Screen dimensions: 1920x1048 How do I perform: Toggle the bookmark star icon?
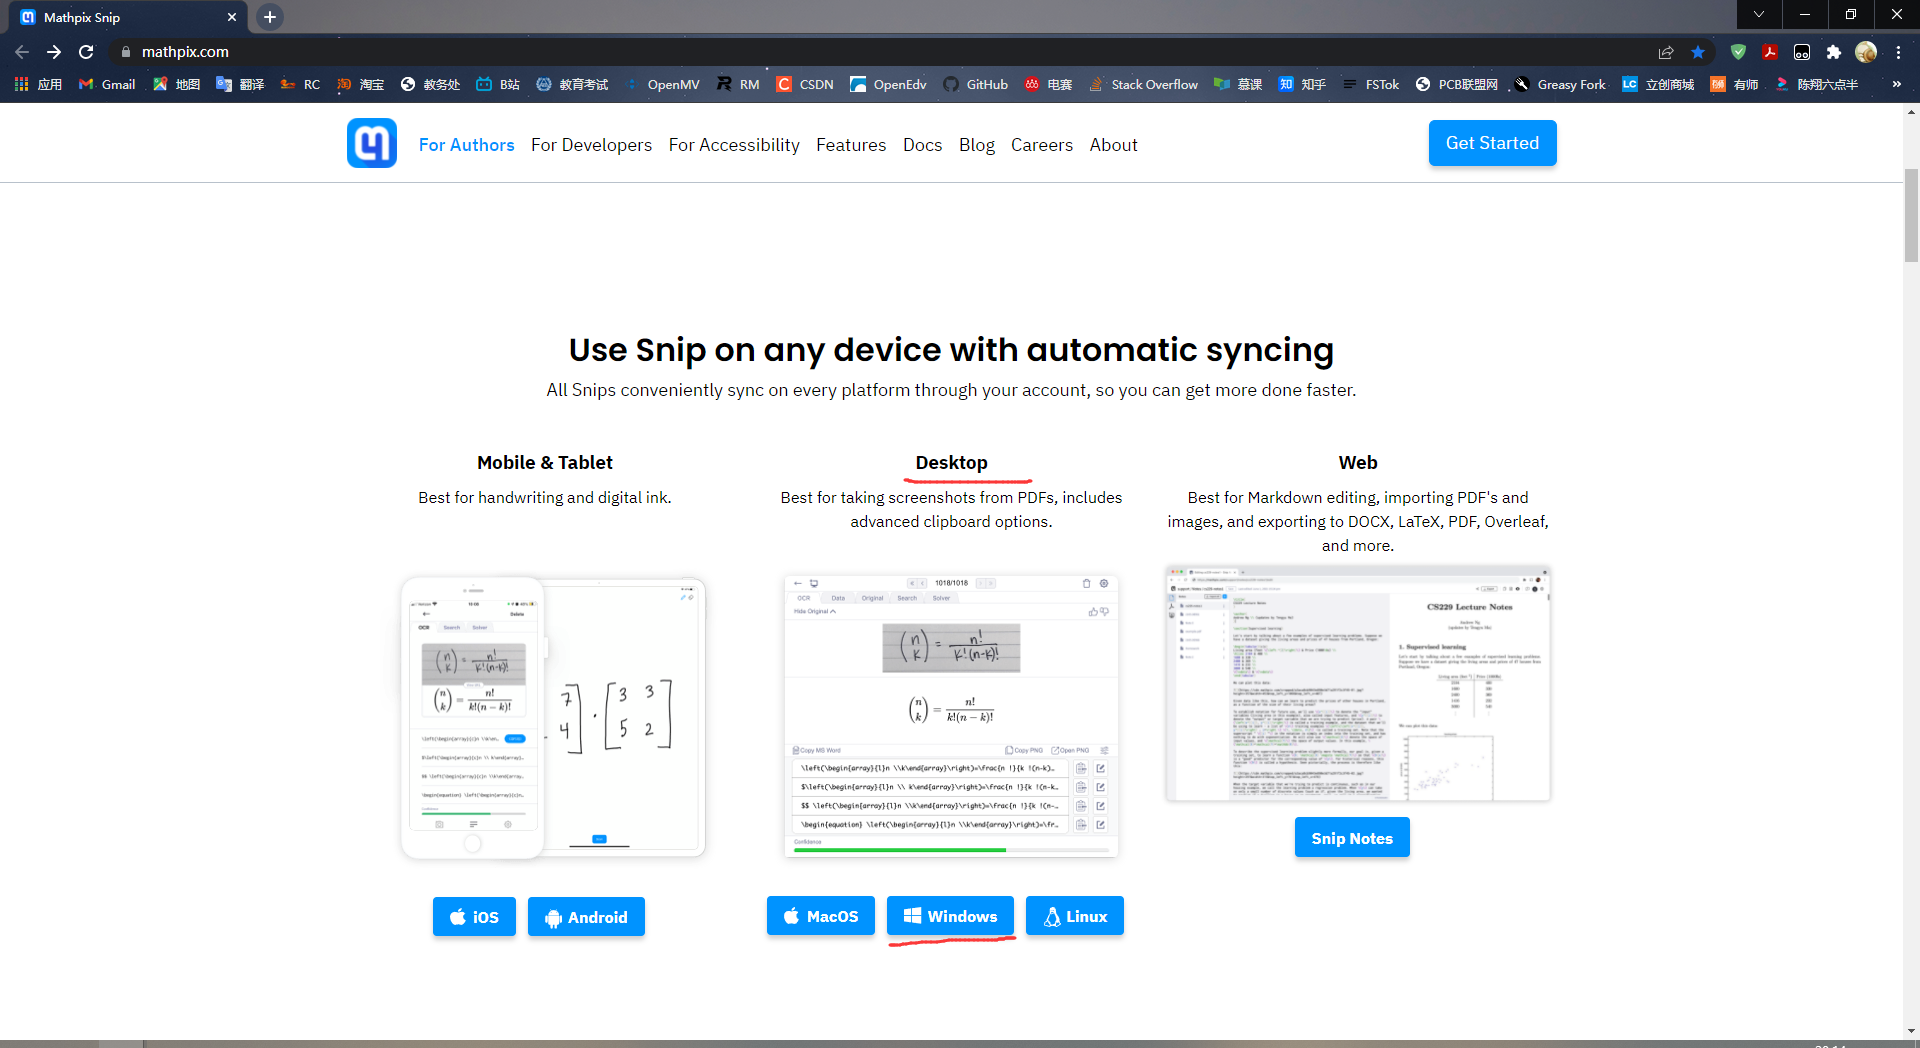(1698, 52)
